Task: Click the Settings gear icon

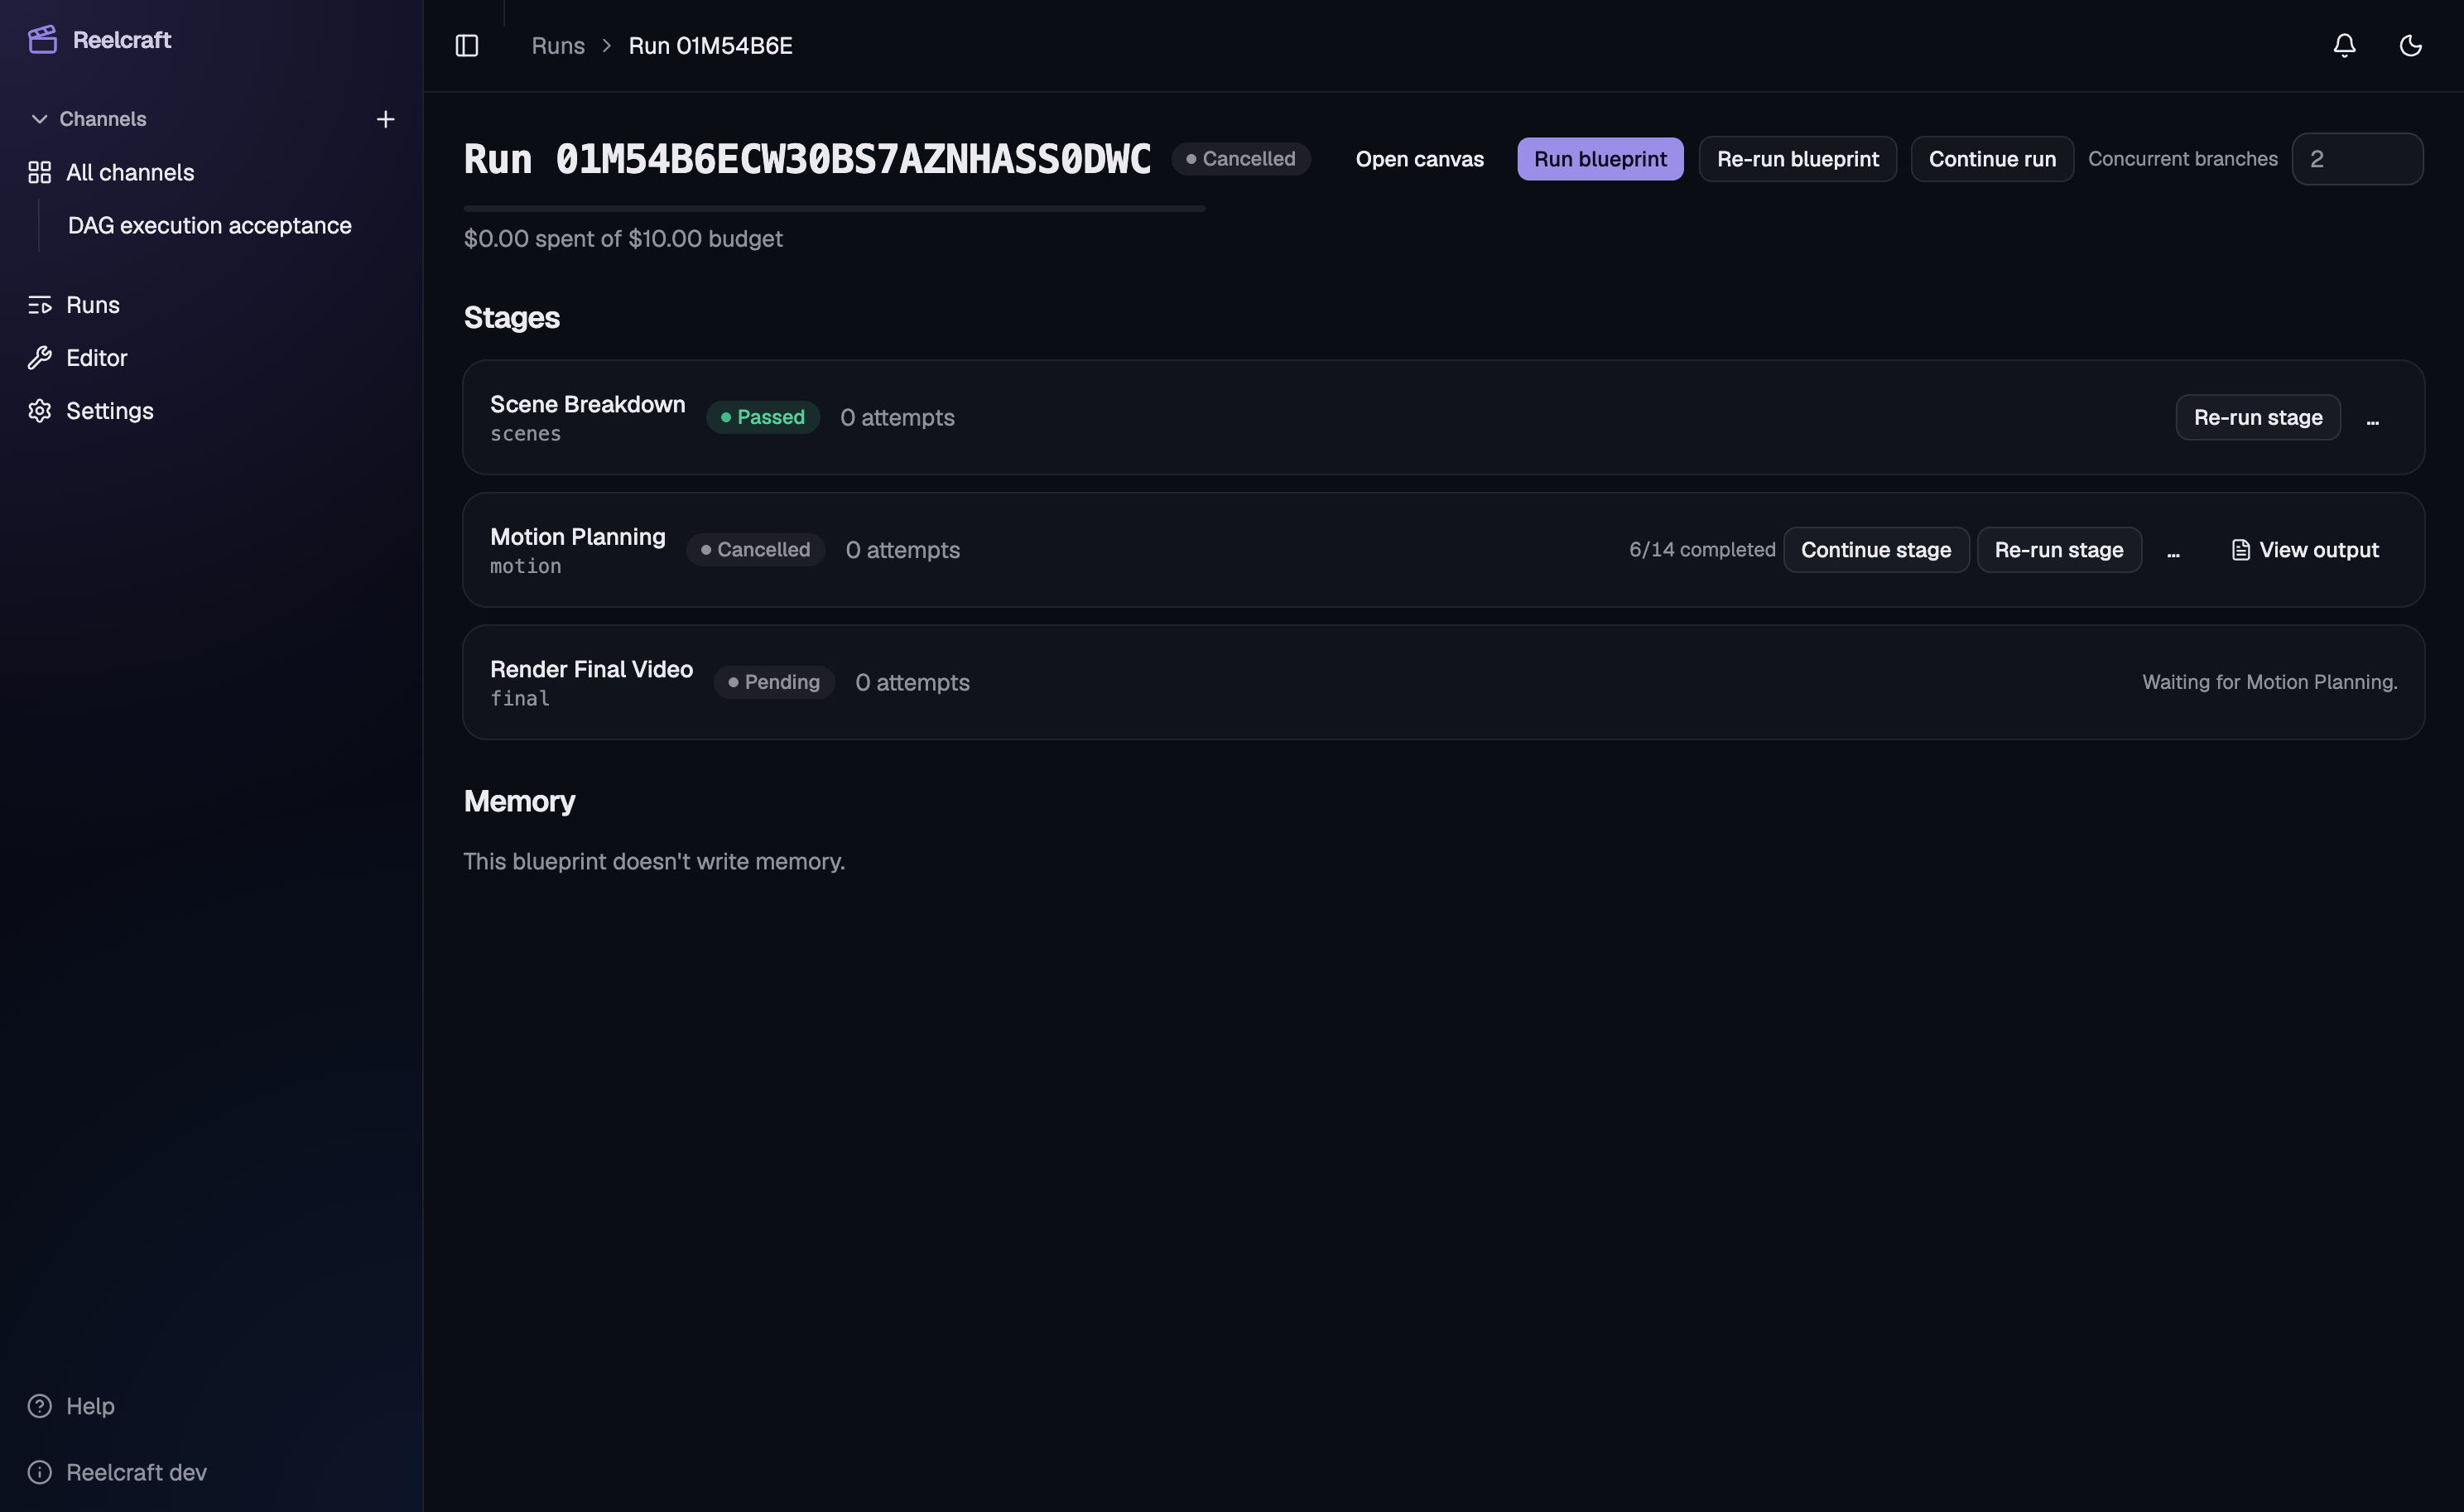Action: [x=39, y=411]
